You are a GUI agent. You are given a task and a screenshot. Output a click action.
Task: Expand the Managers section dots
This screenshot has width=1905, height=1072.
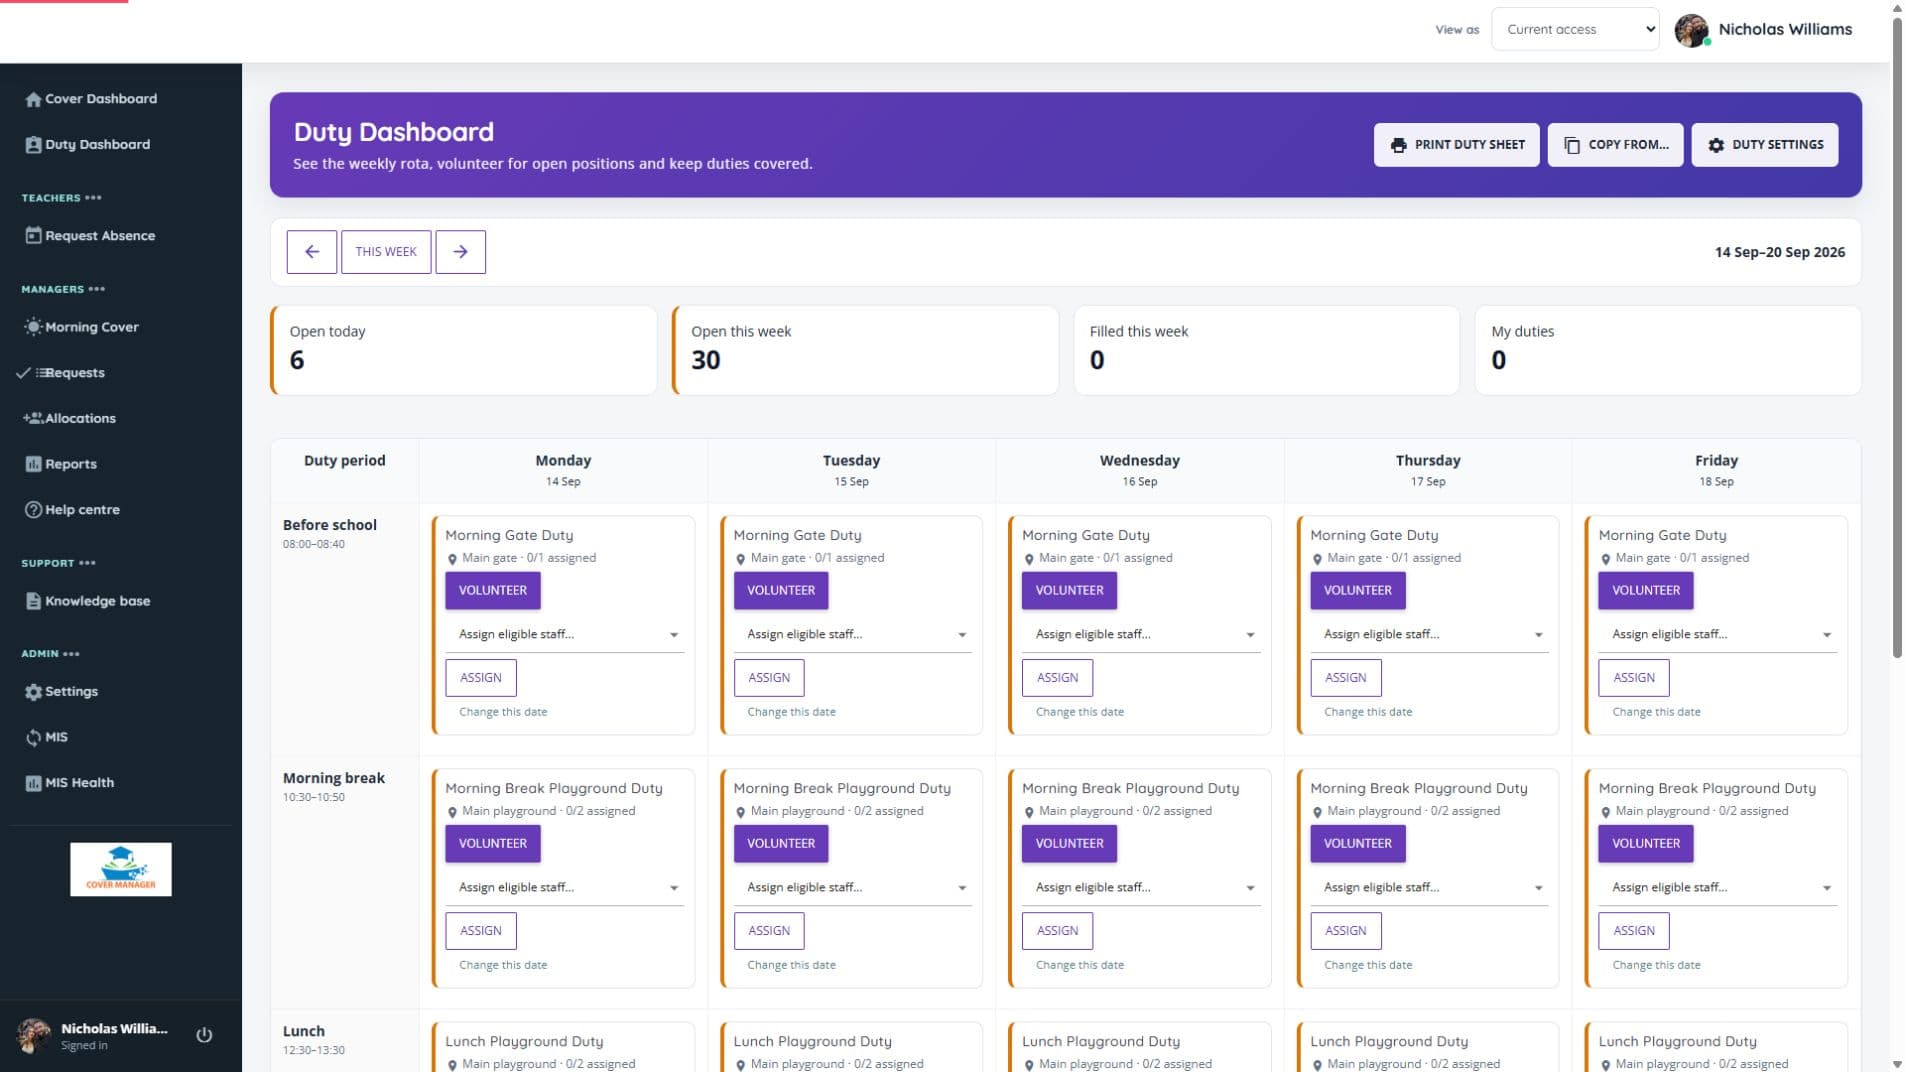96,289
